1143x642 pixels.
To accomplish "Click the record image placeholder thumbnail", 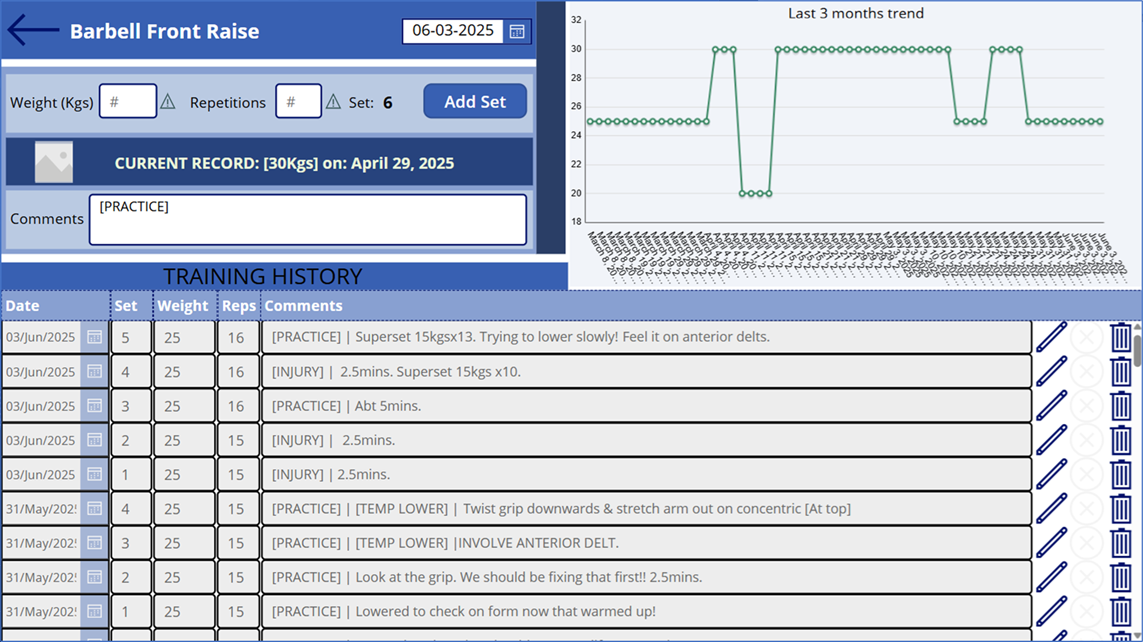I will 54,162.
